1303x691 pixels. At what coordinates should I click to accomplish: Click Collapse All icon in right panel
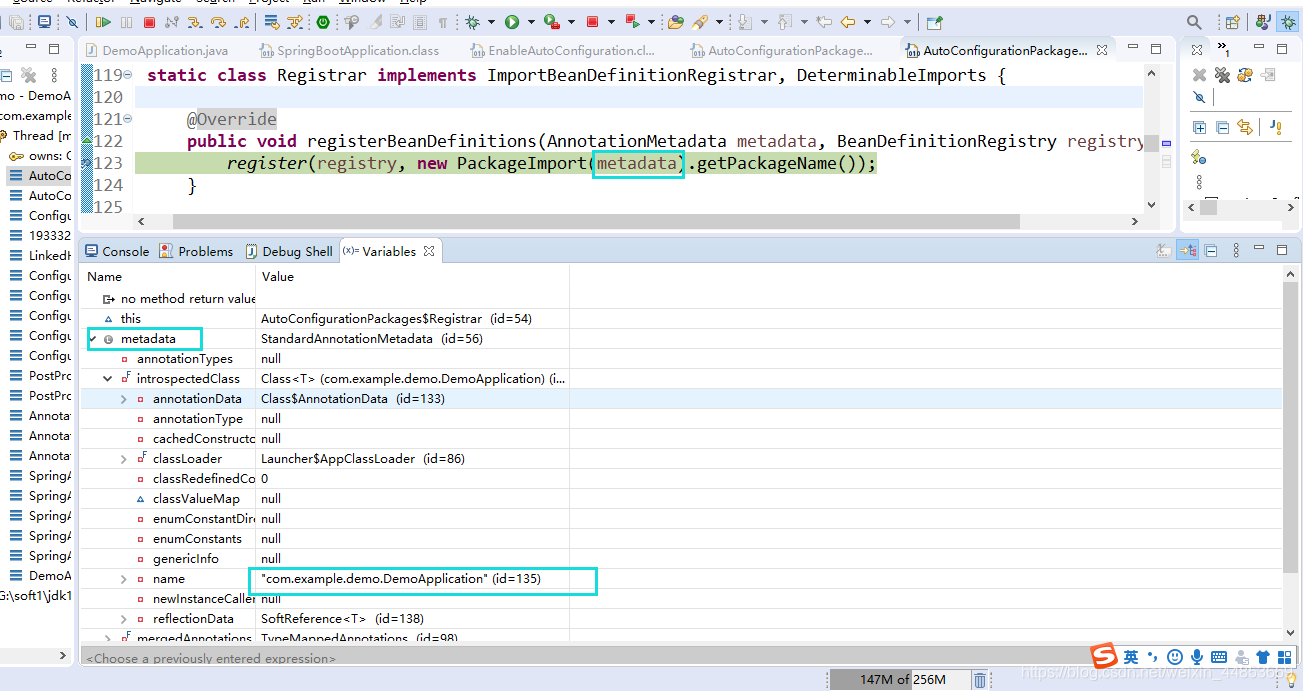click(x=1222, y=127)
